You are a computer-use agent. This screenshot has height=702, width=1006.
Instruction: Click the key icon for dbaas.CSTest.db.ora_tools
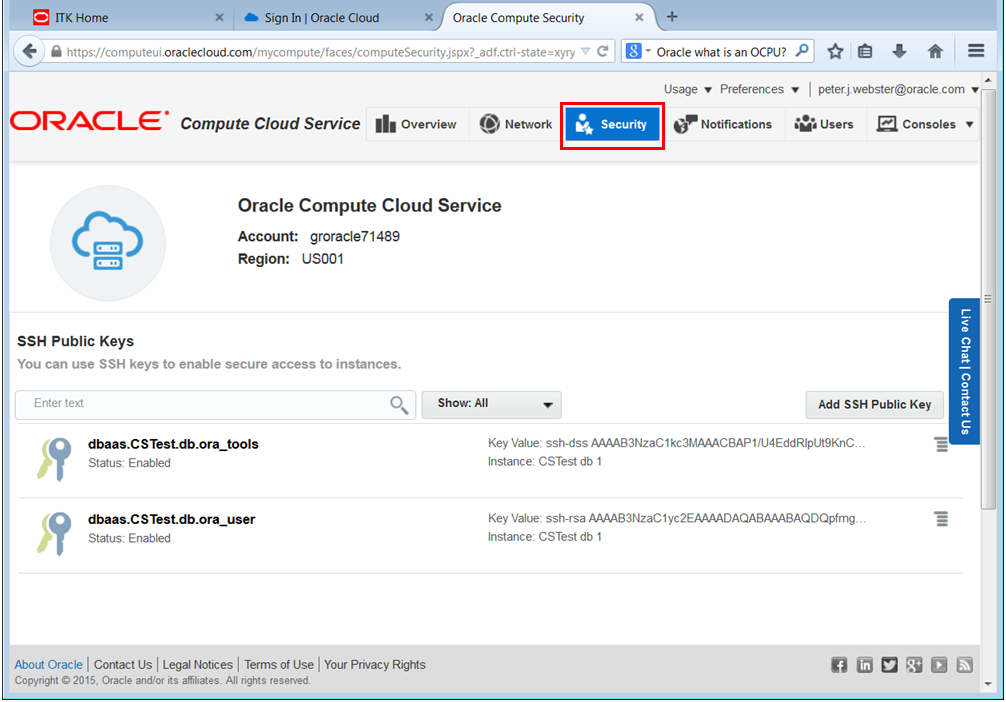click(54, 458)
